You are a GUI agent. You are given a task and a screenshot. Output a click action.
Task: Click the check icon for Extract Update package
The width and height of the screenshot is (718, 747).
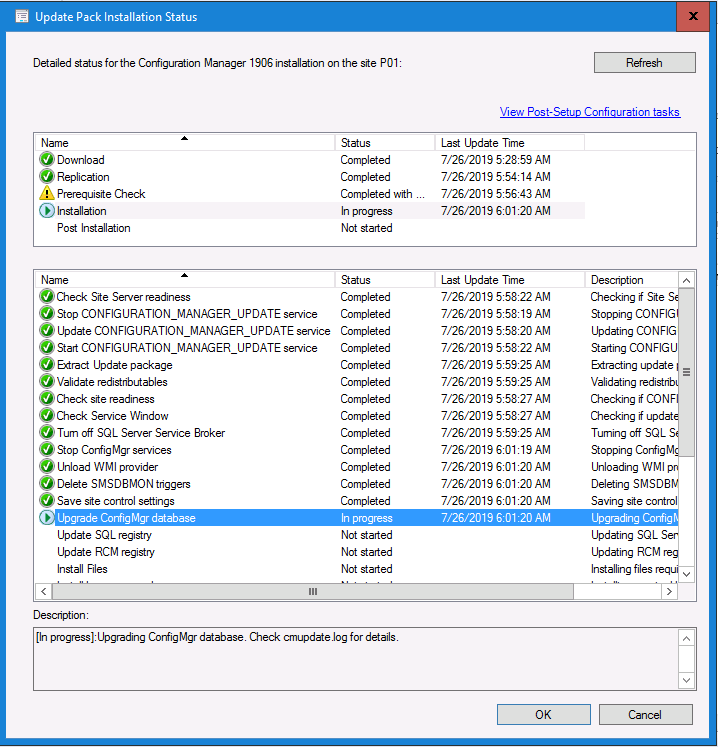pos(47,364)
